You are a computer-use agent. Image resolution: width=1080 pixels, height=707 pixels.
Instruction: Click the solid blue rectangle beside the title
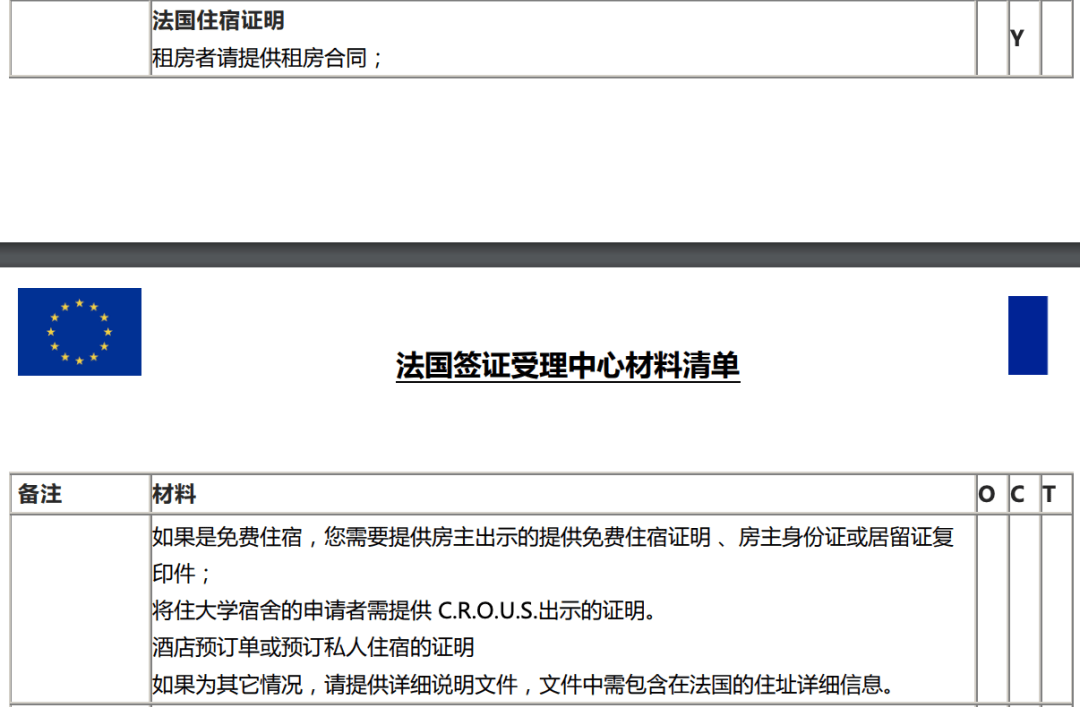tap(1027, 335)
